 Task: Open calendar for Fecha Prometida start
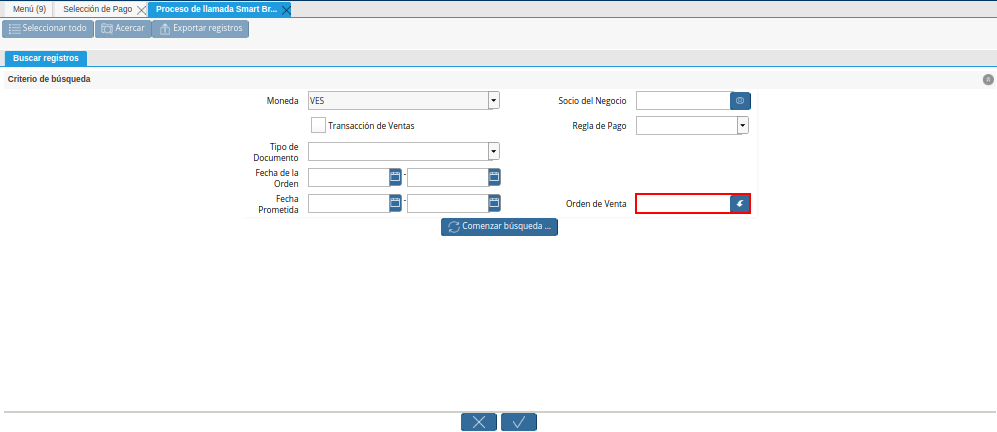[395, 203]
